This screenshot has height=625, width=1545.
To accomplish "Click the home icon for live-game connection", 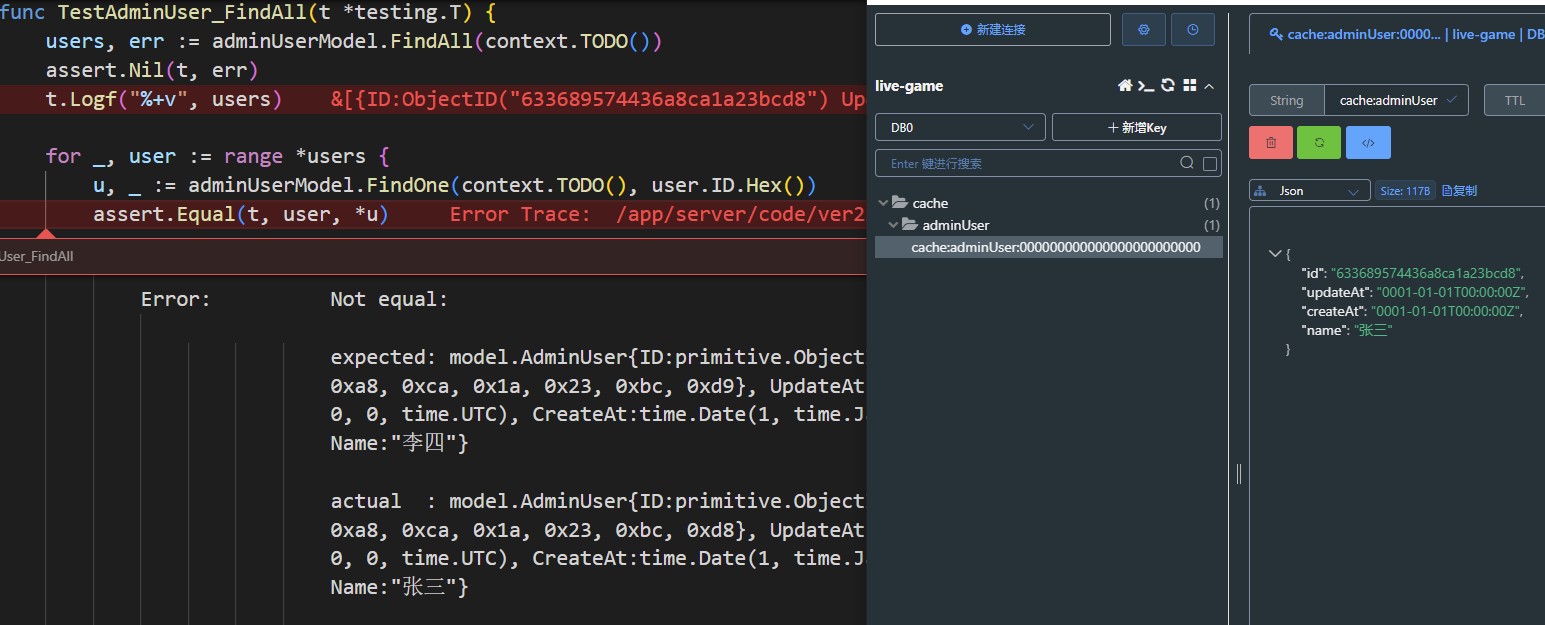I will (1126, 86).
